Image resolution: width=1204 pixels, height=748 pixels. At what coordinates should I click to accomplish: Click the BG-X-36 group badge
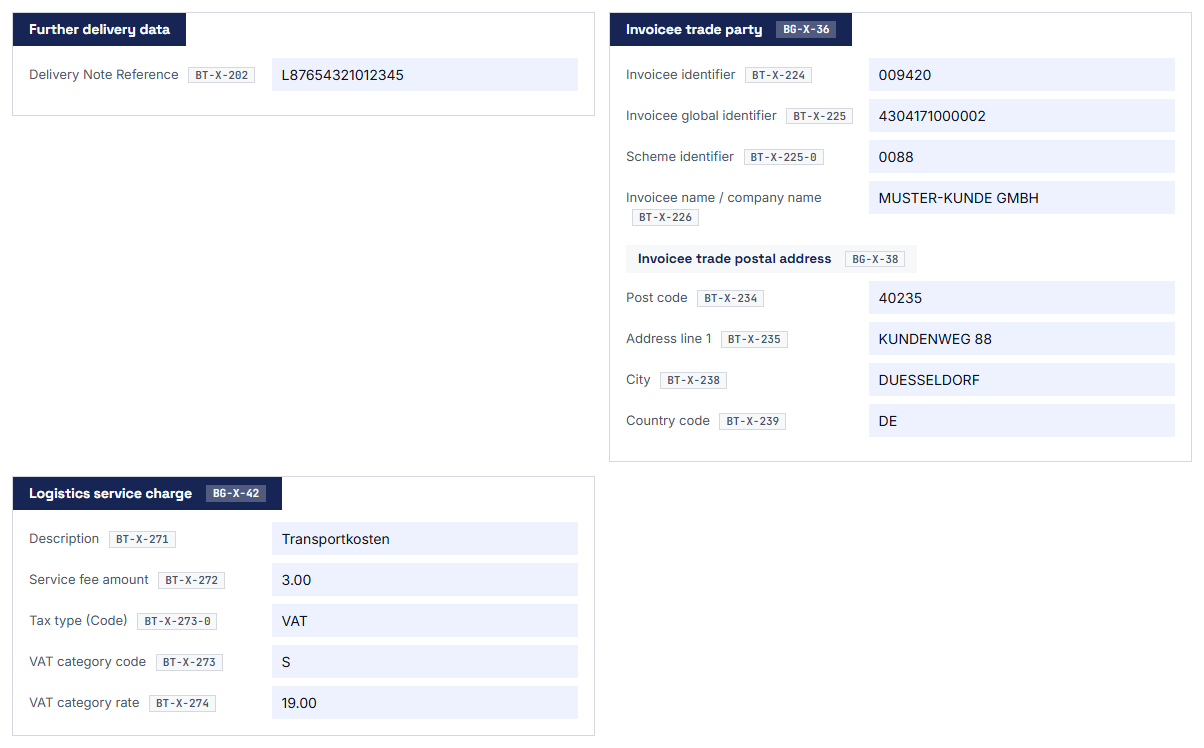tap(806, 30)
